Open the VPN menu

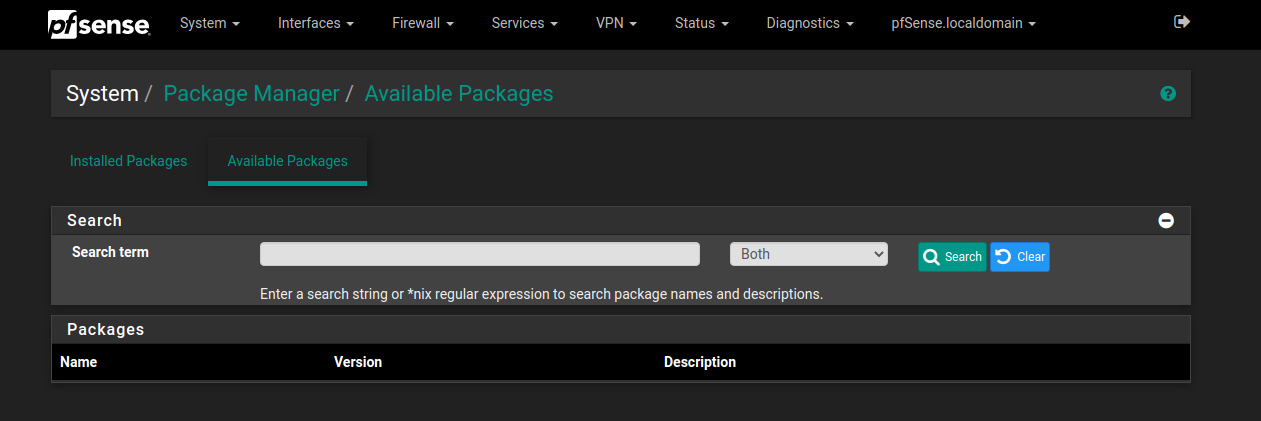click(x=616, y=22)
